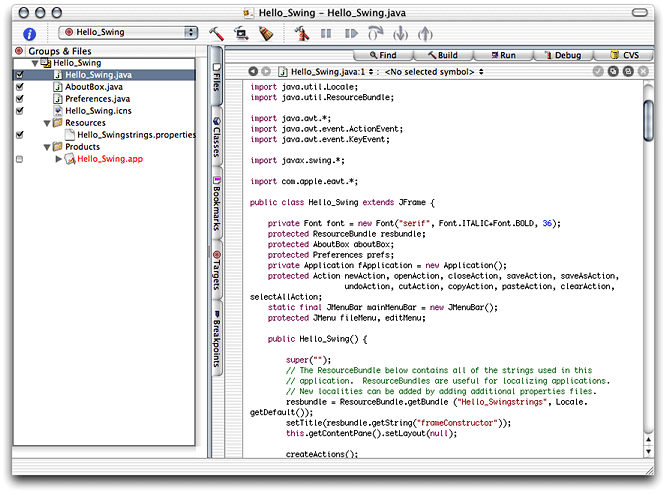Screen dimensions: 667x495
Task: Toggle checkbox for Hello_Swing.app
Action: pyautogui.click(x=19, y=159)
